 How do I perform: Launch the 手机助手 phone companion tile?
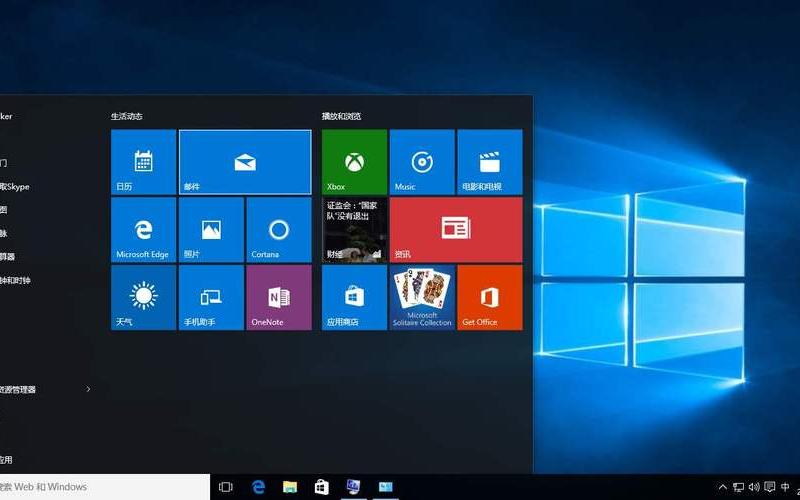(211, 297)
